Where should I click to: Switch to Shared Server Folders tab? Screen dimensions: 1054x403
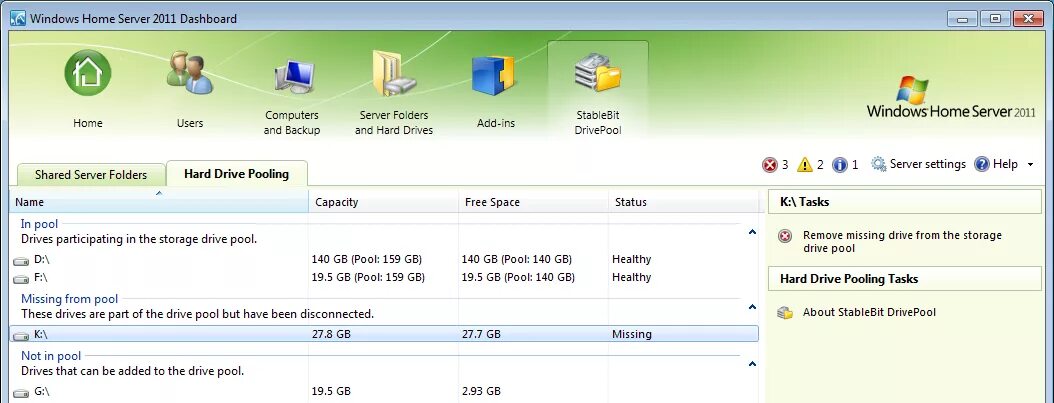[x=91, y=175]
